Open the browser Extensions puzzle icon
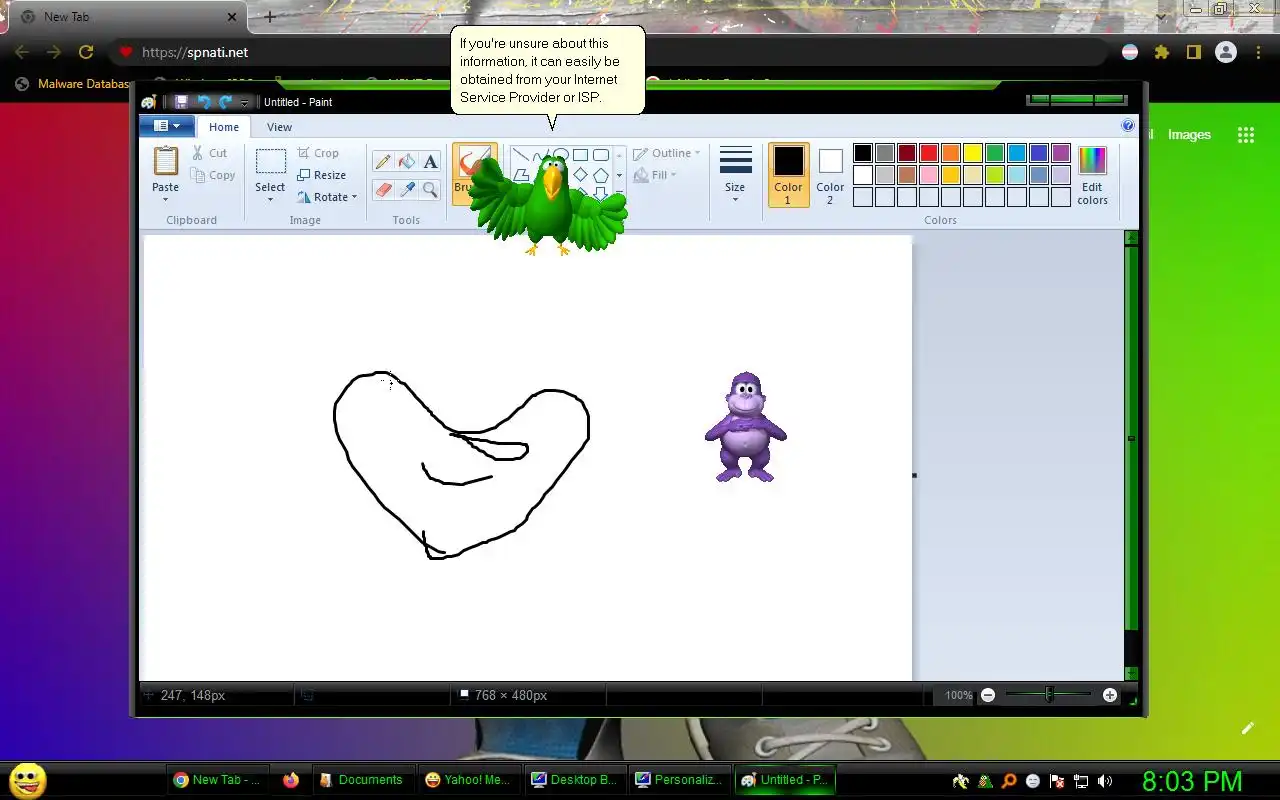Viewport: 1280px width, 800px height. tap(1161, 52)
